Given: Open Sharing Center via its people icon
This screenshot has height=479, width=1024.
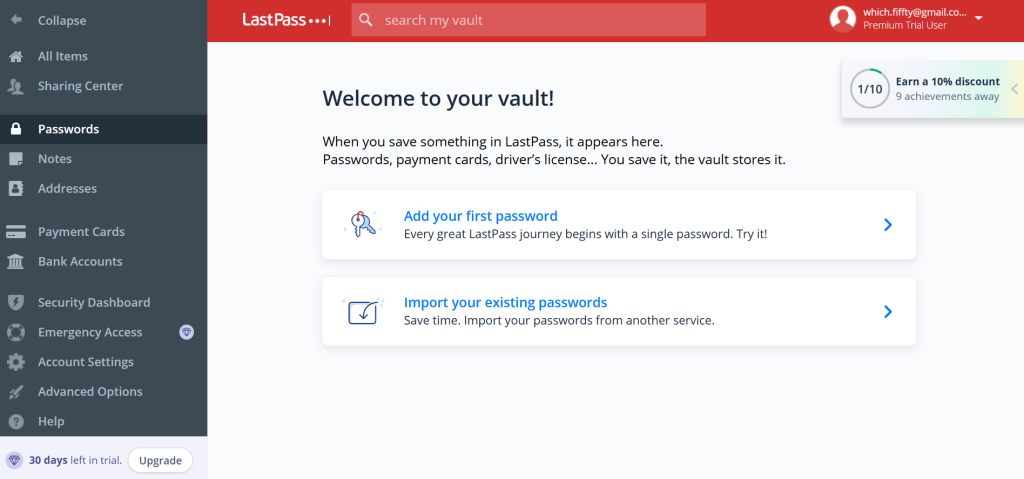Looking at the screenshot, I should [x=16, y=87].
